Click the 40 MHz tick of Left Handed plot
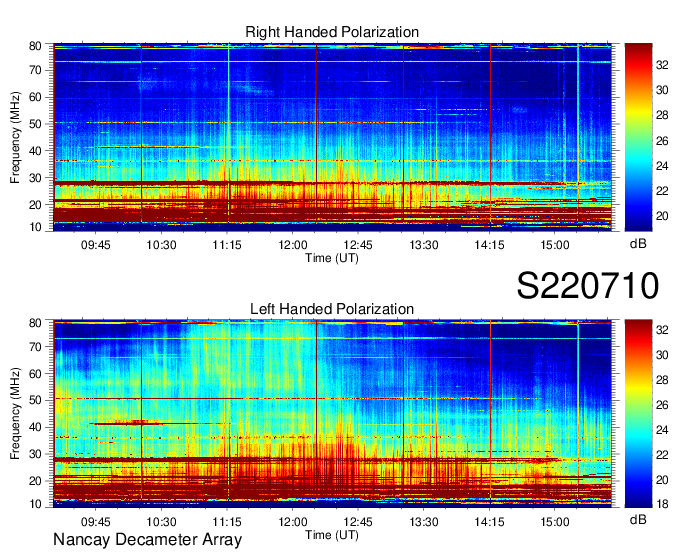 tap(35, 427)
